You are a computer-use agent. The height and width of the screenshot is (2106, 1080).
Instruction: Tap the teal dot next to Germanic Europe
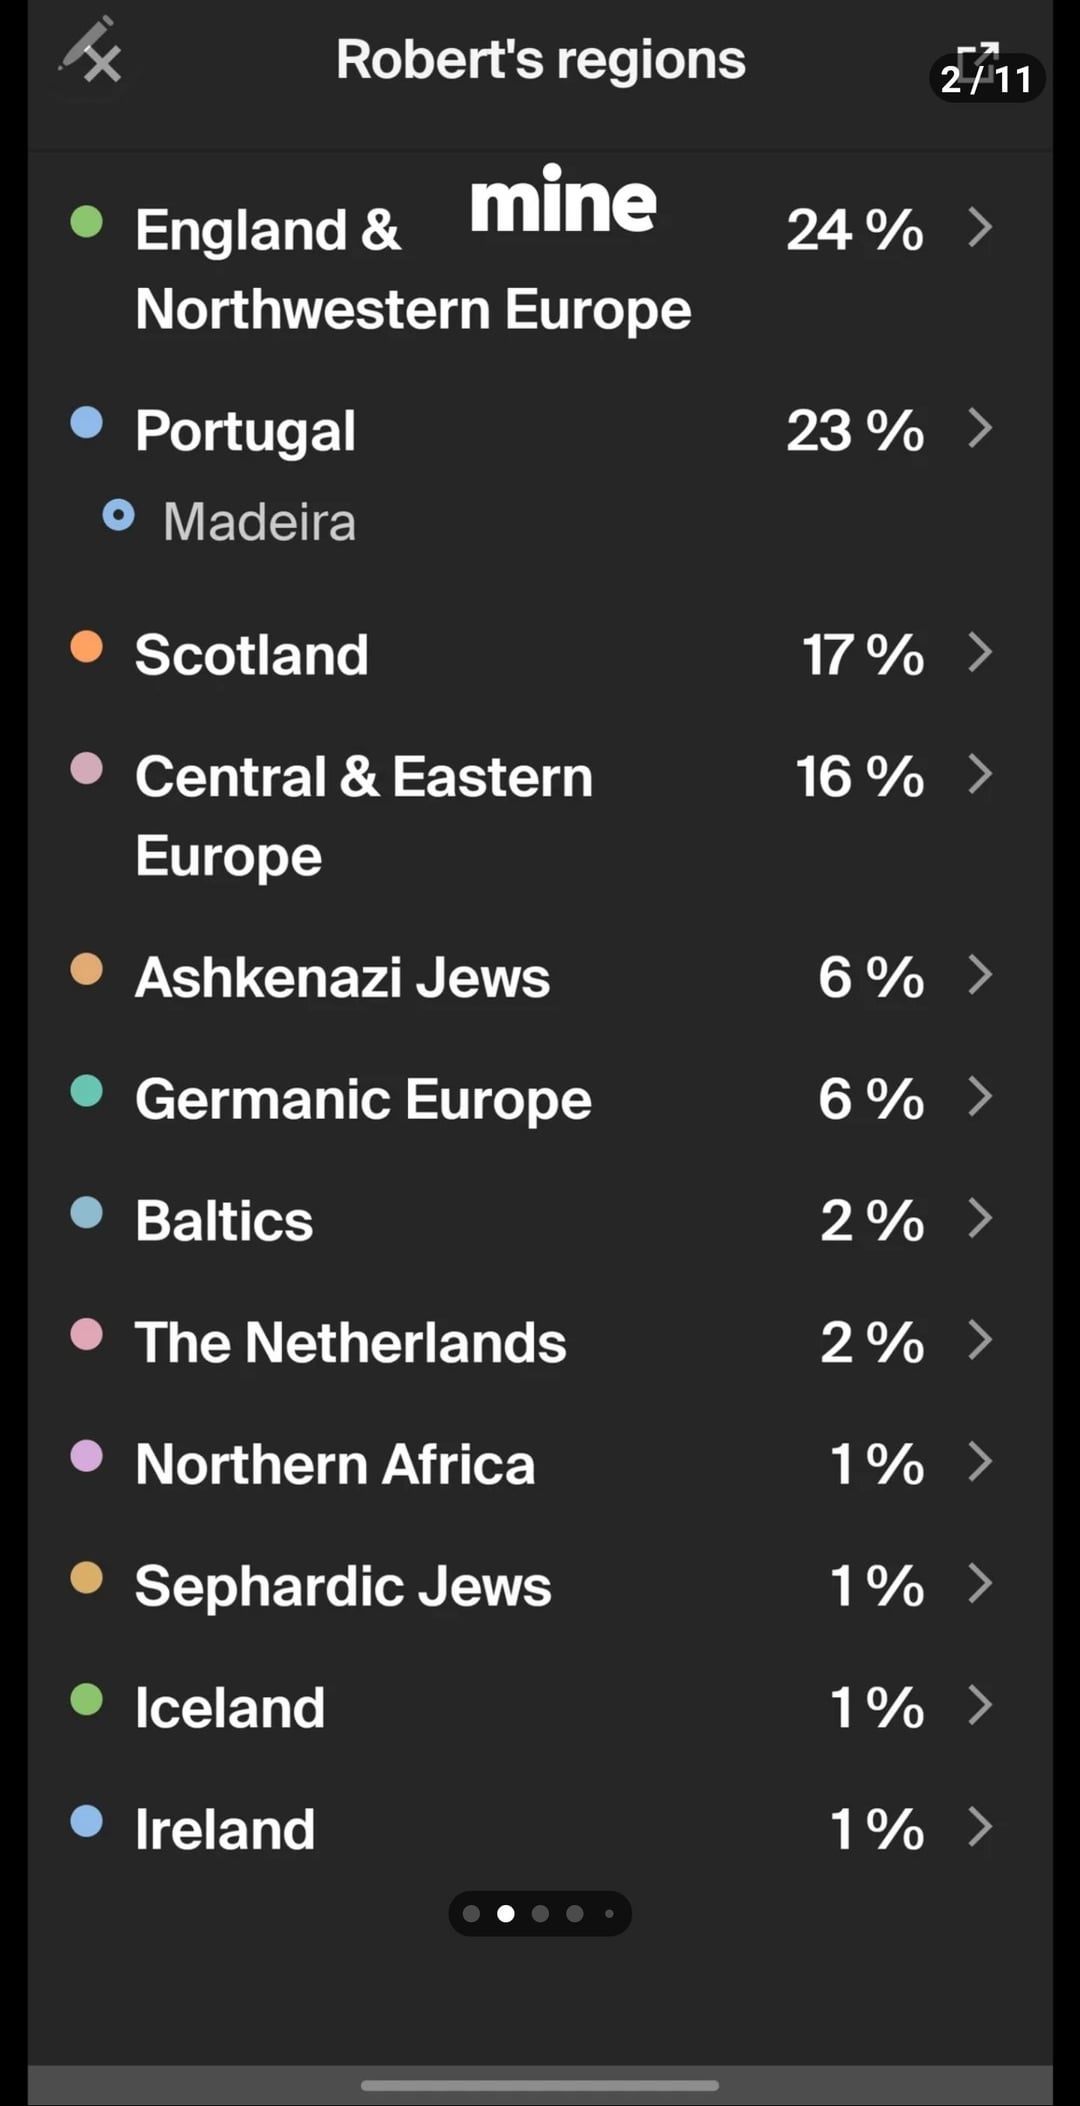[x=87, y=1090]
